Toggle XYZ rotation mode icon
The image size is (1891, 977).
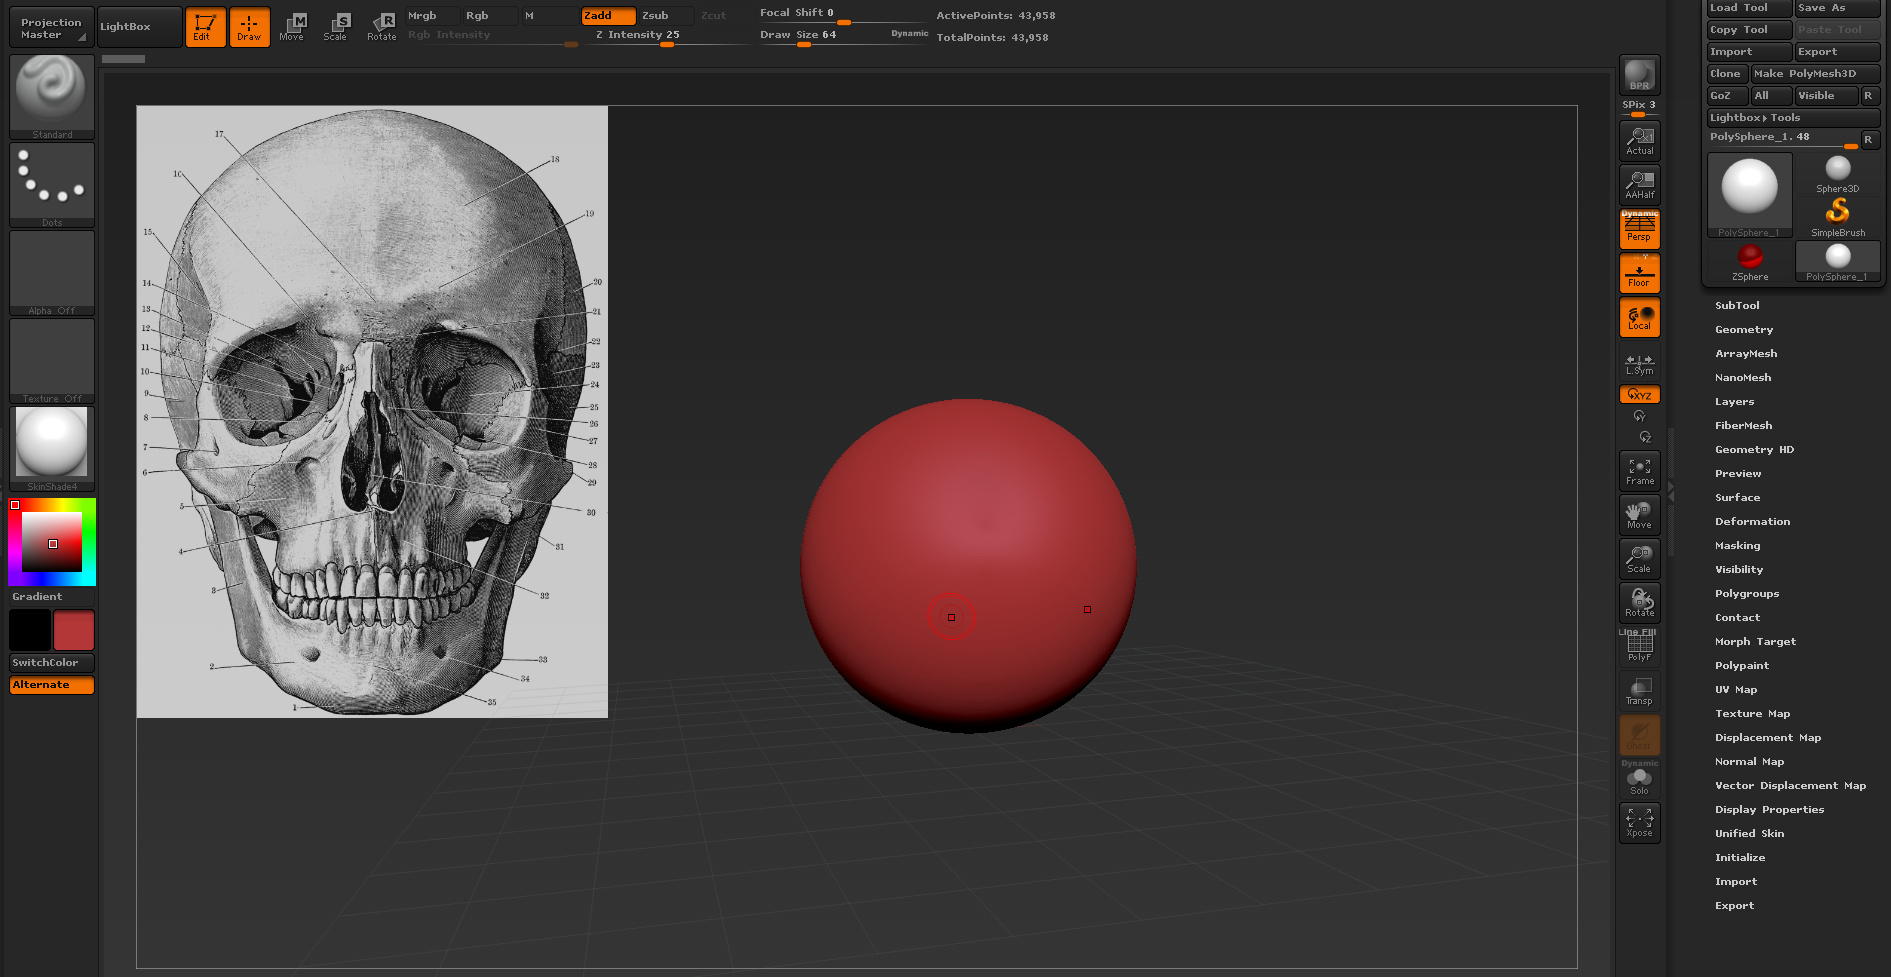coord(1640,395)
